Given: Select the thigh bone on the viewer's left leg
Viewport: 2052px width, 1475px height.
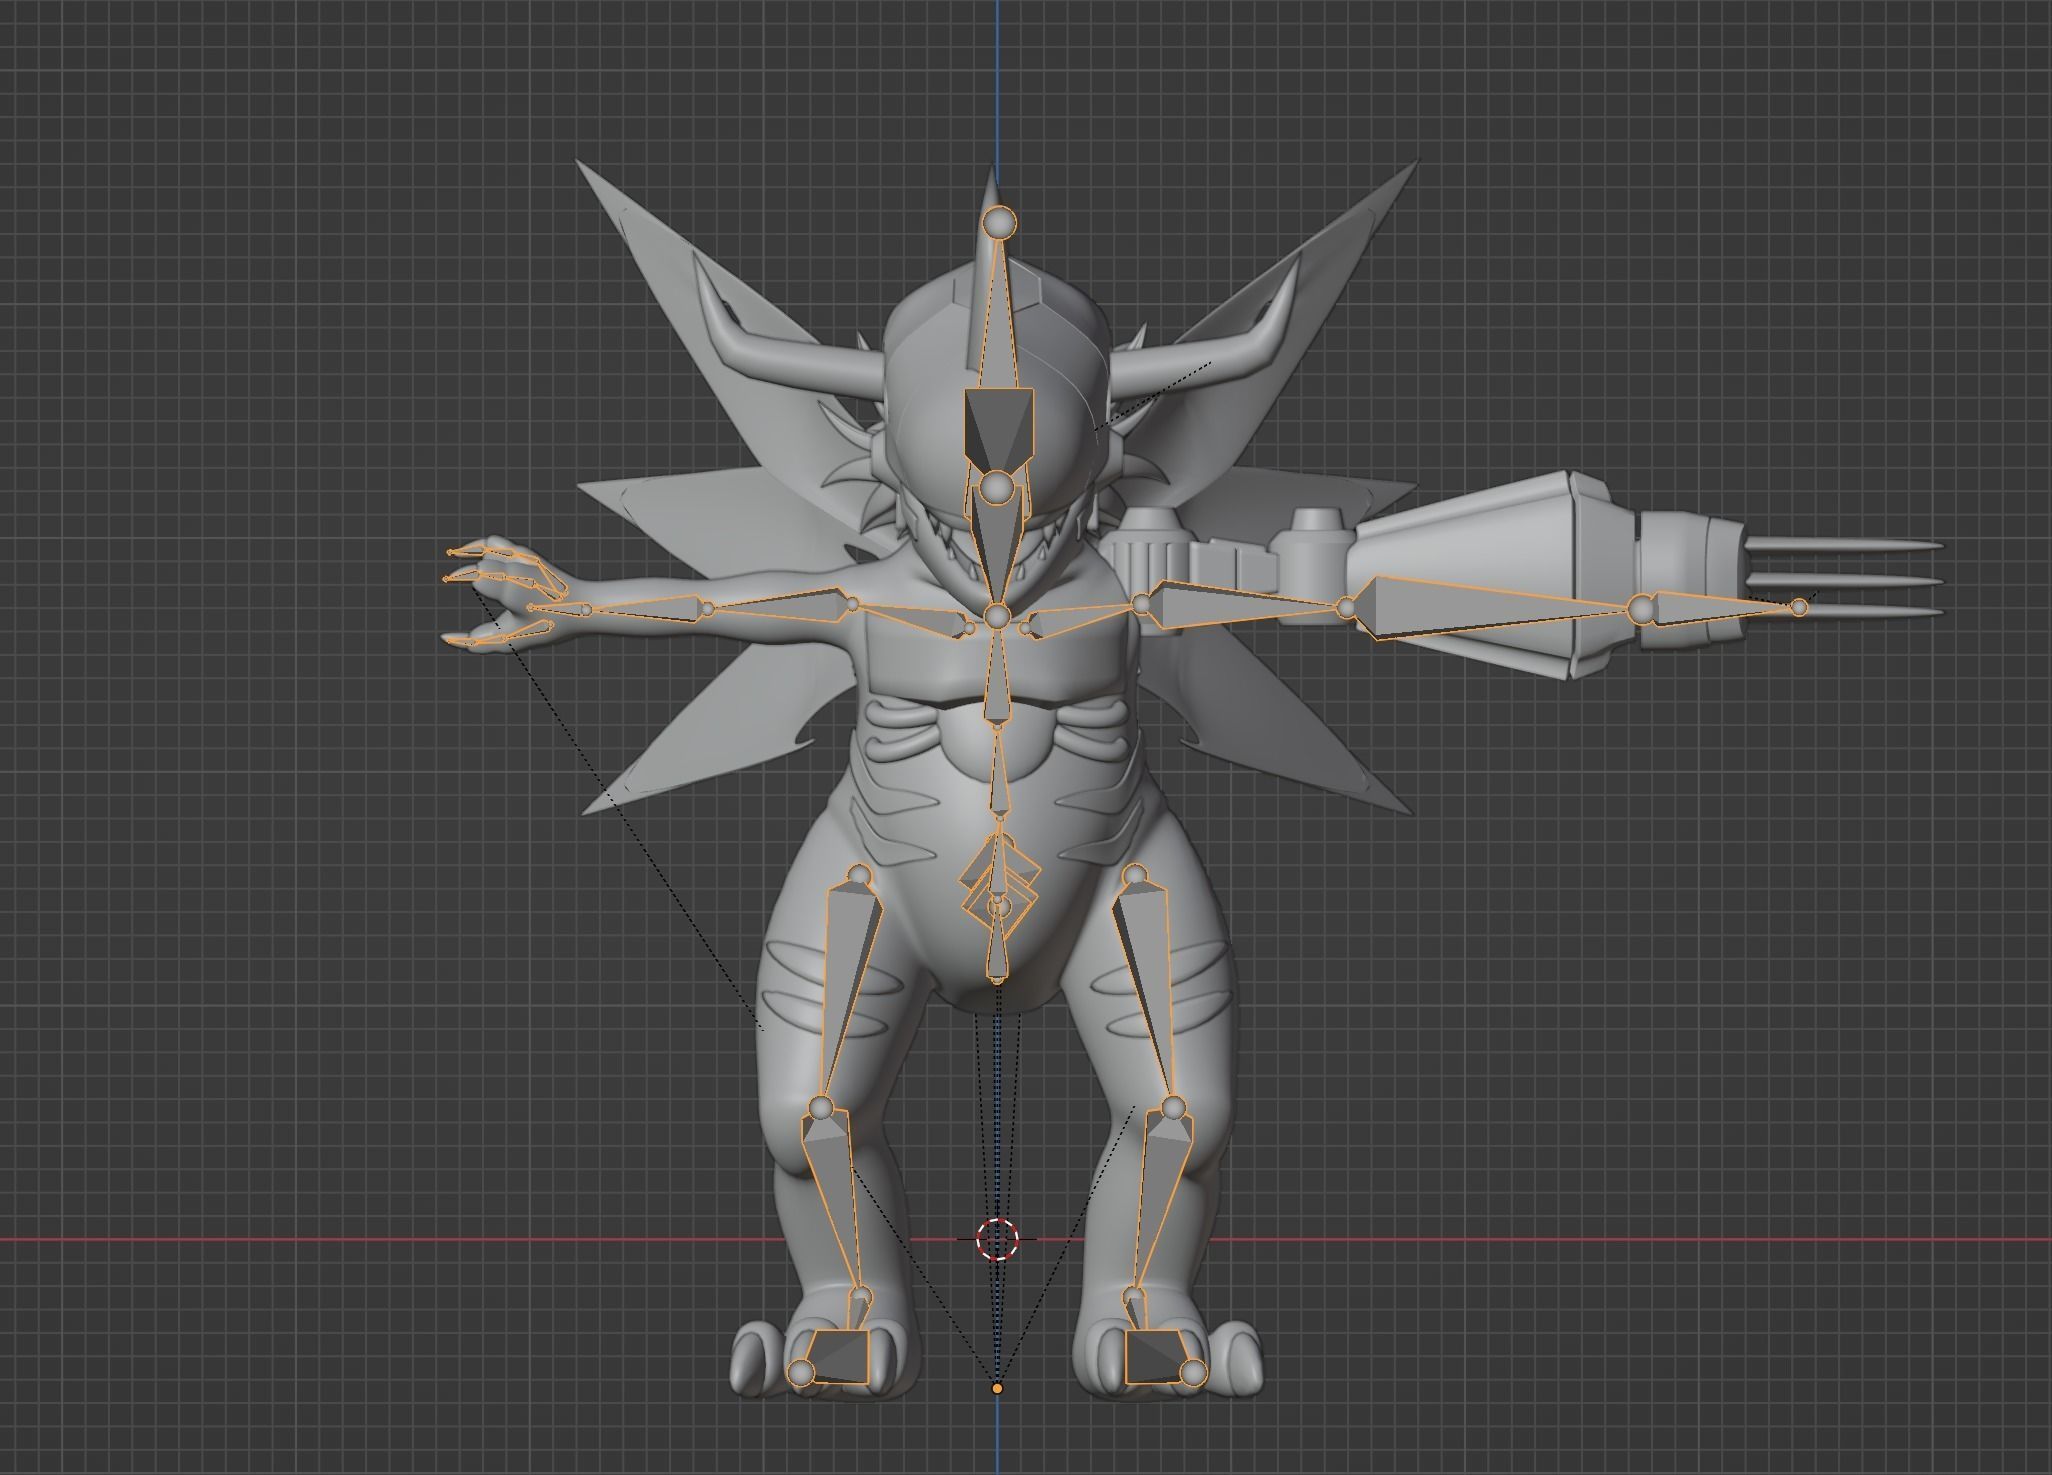Looking at the screenshot, I should pyautogui.click(x=850, y=988).
